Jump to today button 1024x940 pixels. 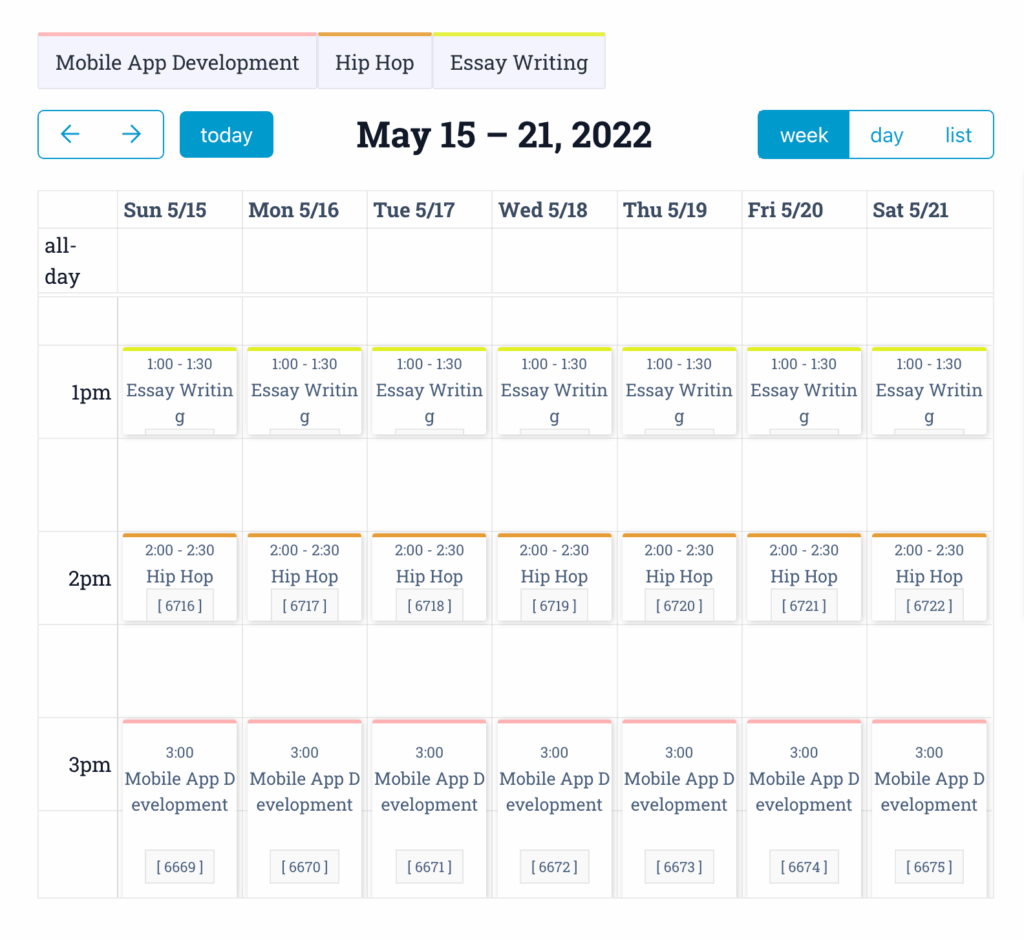point(227,135)
